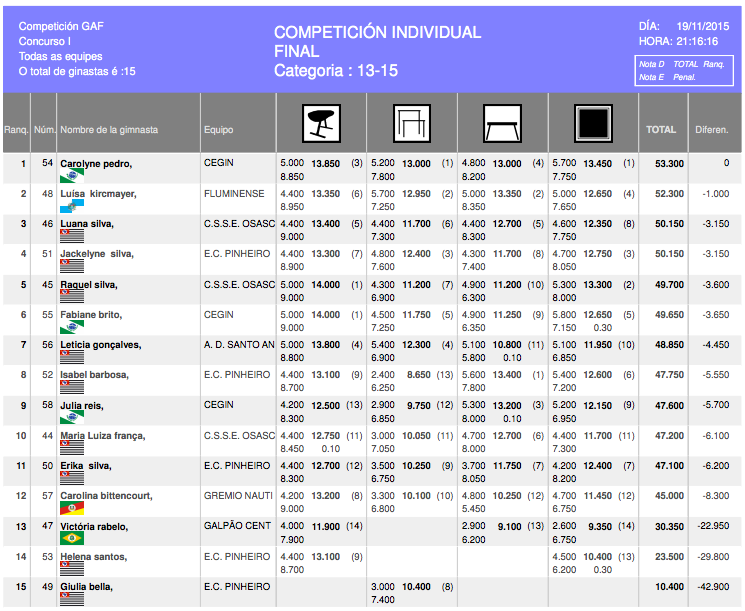Screen dimensions: 745x611
Task: Select gymnast name Luisa kircmayer
Action: coord(98,194)
